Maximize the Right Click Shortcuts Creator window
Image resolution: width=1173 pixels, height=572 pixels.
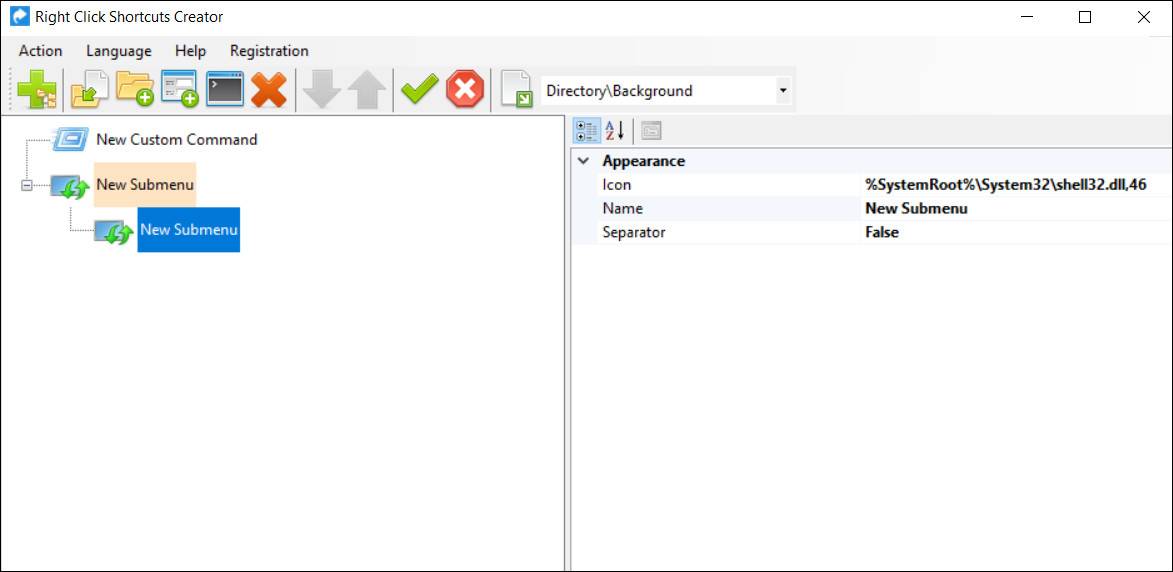pyautogui.click(x=1085, y=17)
